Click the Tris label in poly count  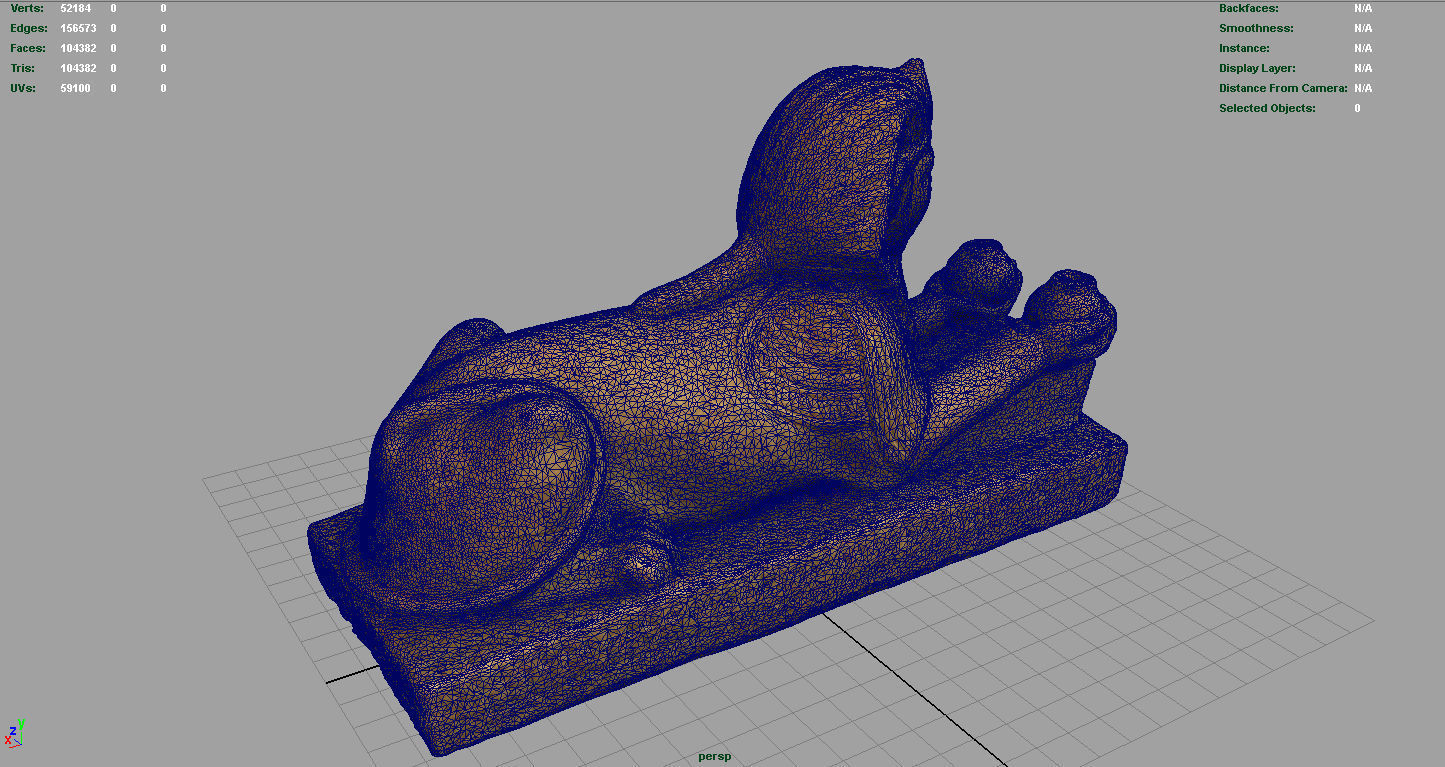point(23,68)
